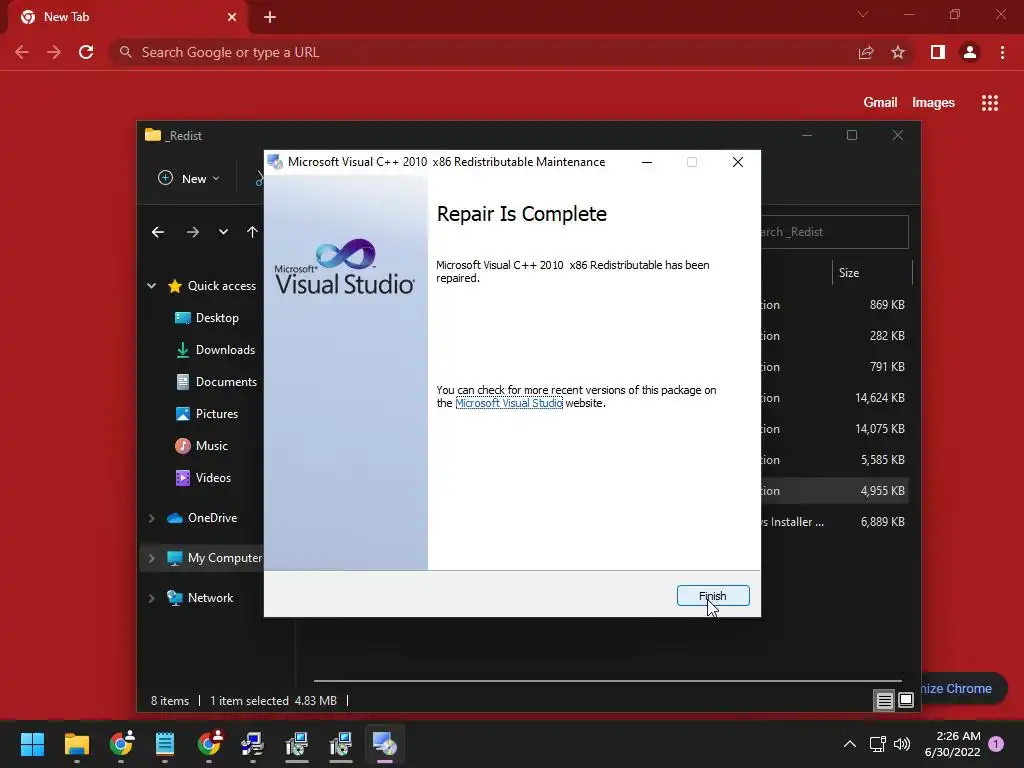
Task: Collapse the Quick access tree section
Action: tap(152, 285)
